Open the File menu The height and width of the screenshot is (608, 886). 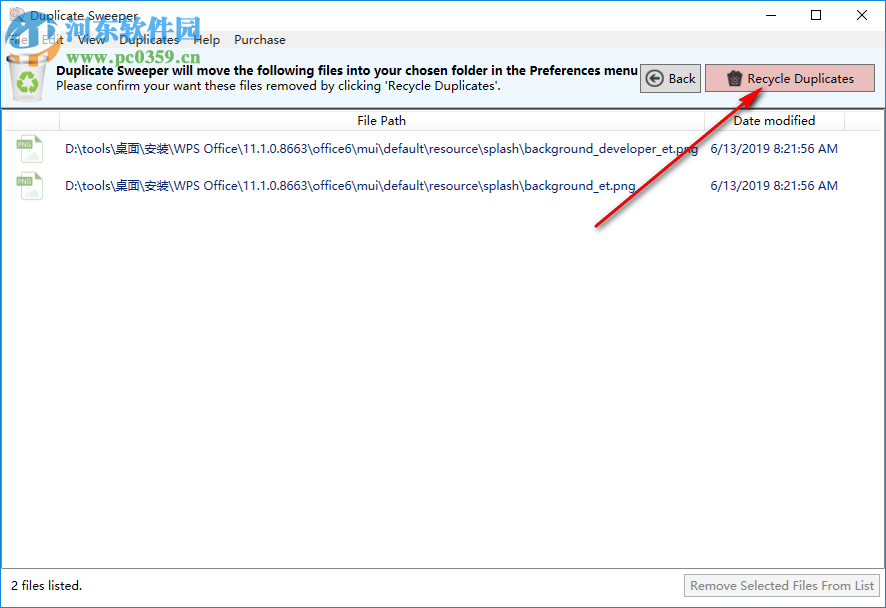pos(18,40)
